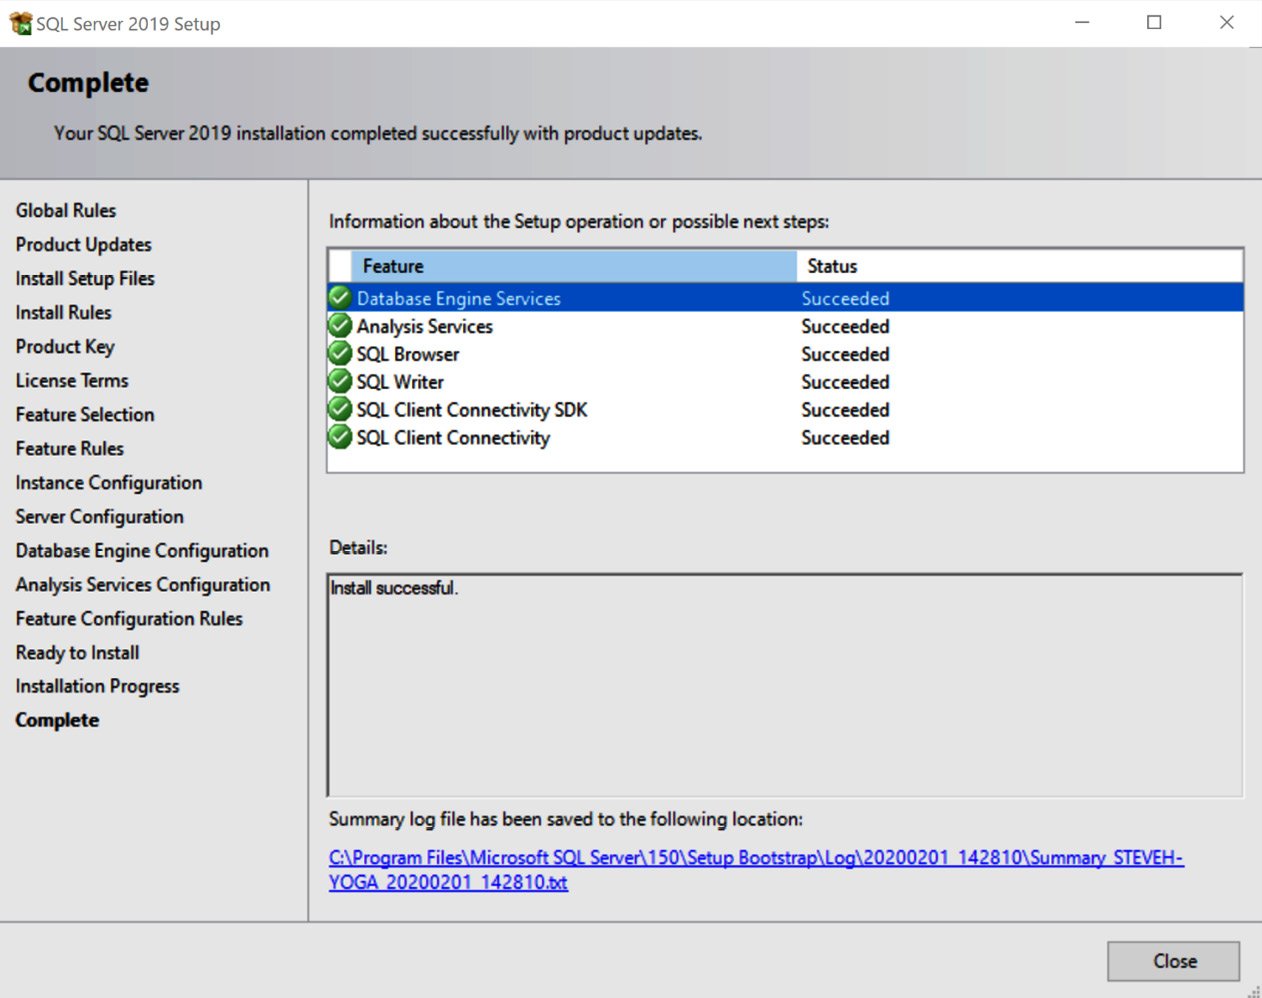Click green check icon beside Analysis Services
Image resolution: width=1262 pixels, height=998 pixels.
[x=340, y=325]
